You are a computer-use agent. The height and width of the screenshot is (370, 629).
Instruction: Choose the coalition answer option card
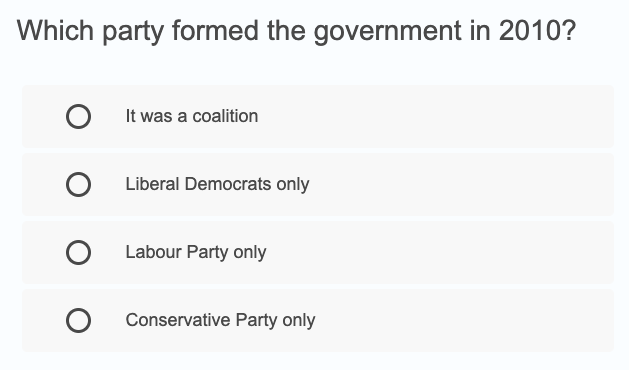[318, 116]
